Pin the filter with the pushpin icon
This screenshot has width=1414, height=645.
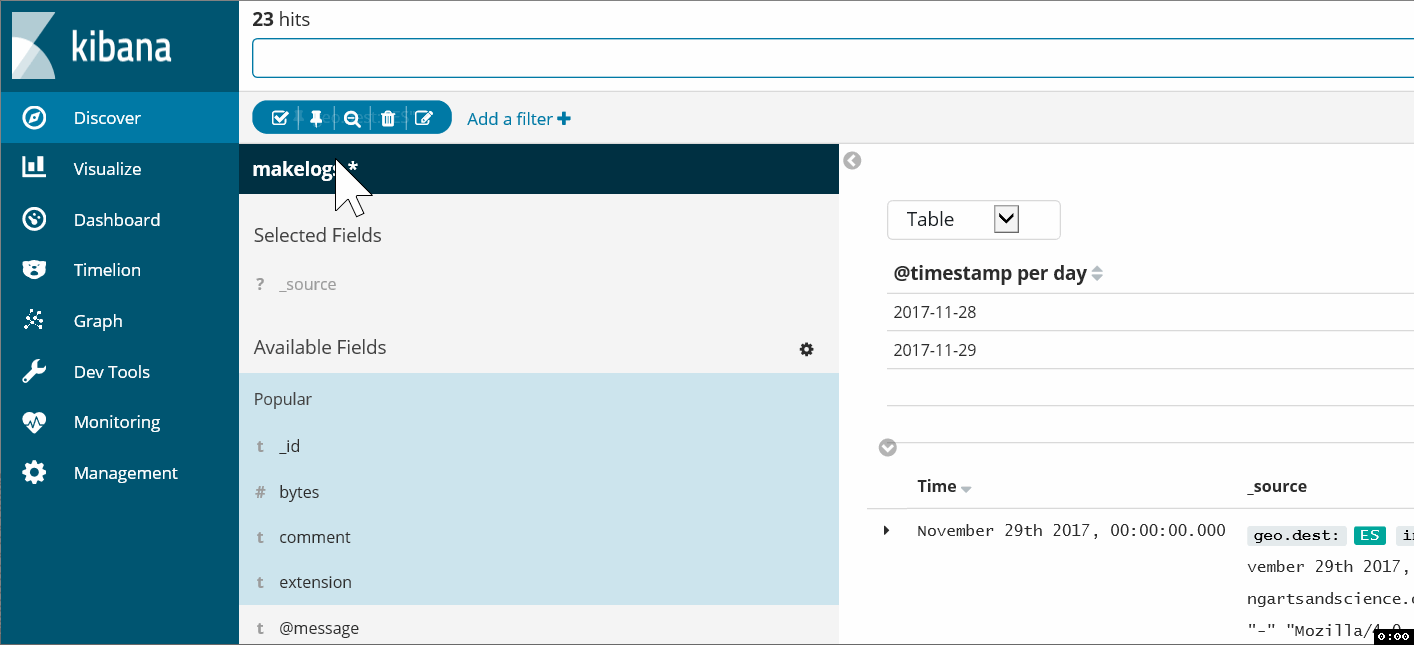(316, 118)
